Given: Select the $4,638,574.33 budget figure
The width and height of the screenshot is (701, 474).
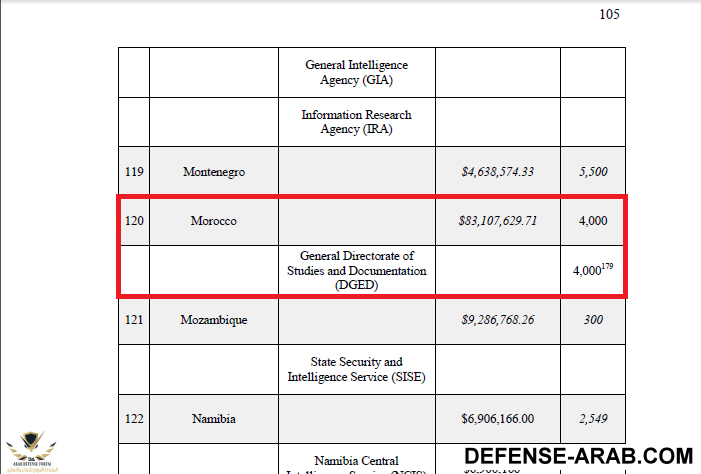Looking at the screenshot, I should (x=498, y=172).
